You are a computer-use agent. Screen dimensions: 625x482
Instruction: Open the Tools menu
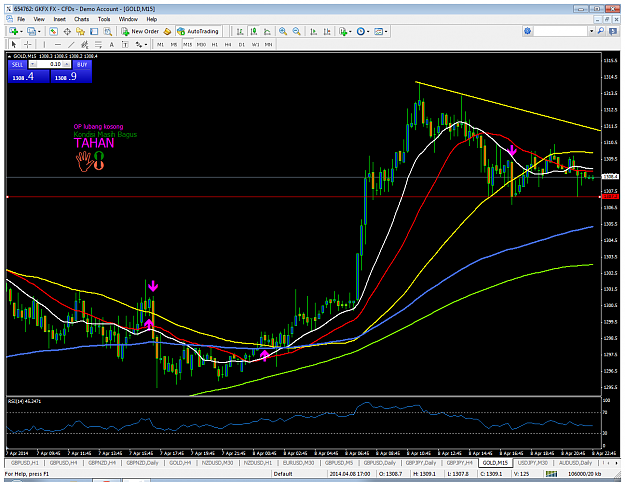pyautogui.click(x=104, y=19)
